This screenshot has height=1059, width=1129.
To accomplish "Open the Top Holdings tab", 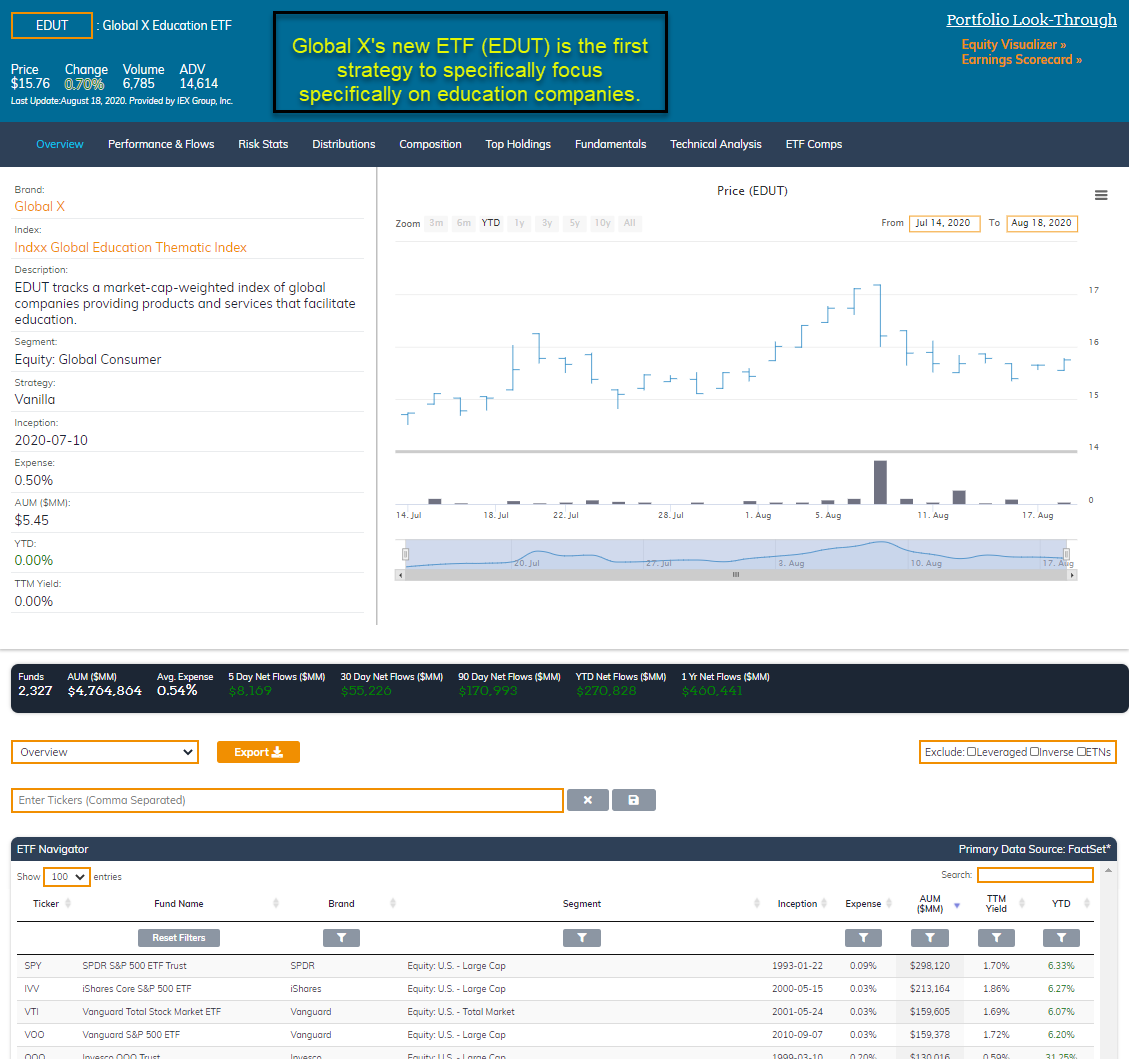I will click(518, 144).
